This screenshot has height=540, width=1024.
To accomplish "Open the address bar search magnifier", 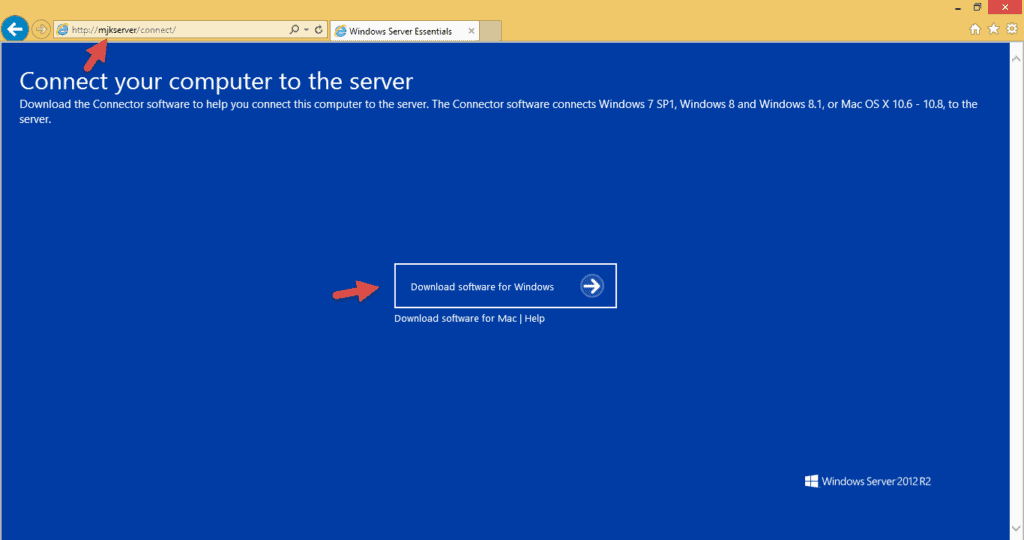I will click(x=295, y=29).
